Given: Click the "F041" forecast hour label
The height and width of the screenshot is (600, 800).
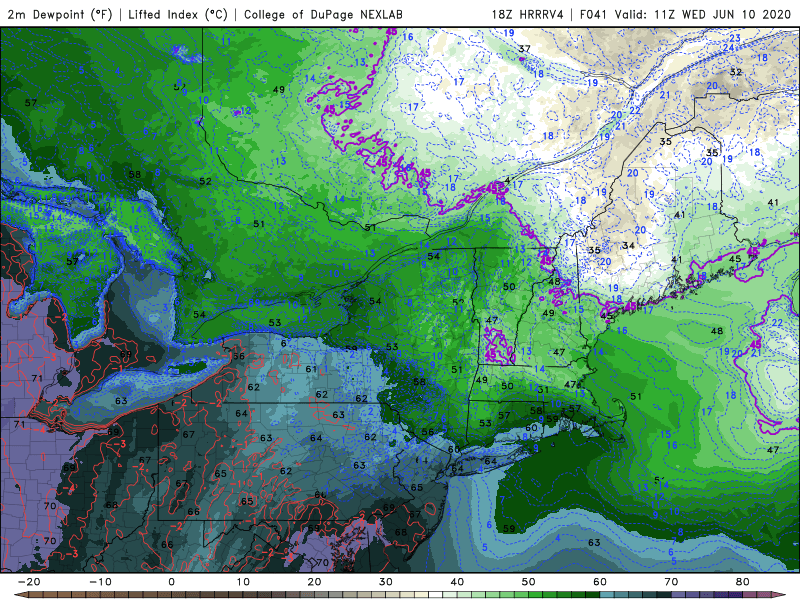Looking at the screenshot, I should [593, 14].
